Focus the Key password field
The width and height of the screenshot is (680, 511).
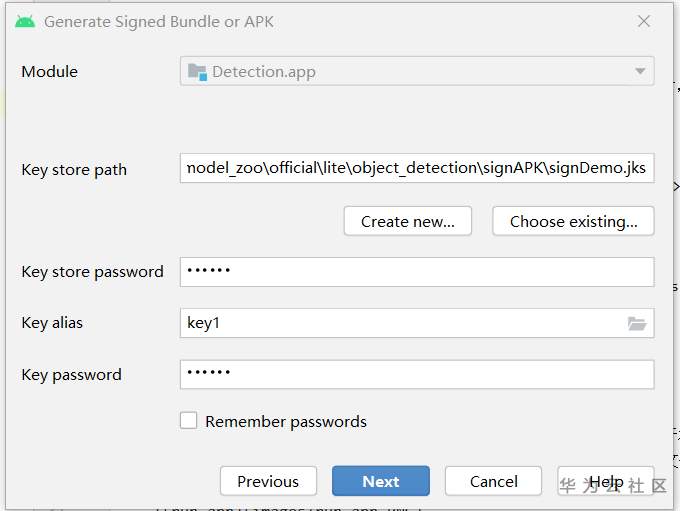(x=417, y=374)
